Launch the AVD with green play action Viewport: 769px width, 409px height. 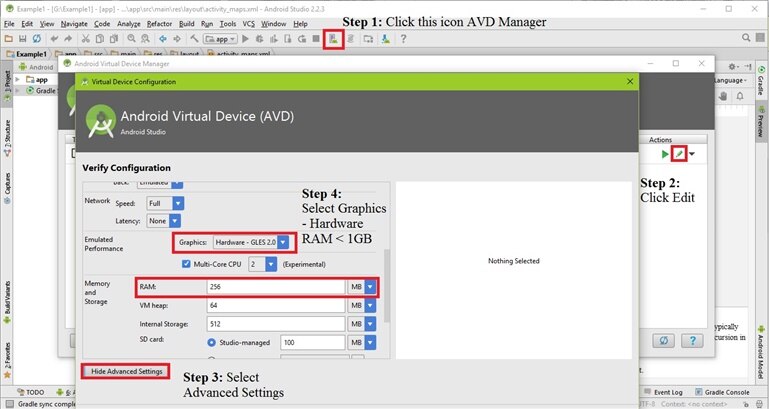click(x=665, y=154)
